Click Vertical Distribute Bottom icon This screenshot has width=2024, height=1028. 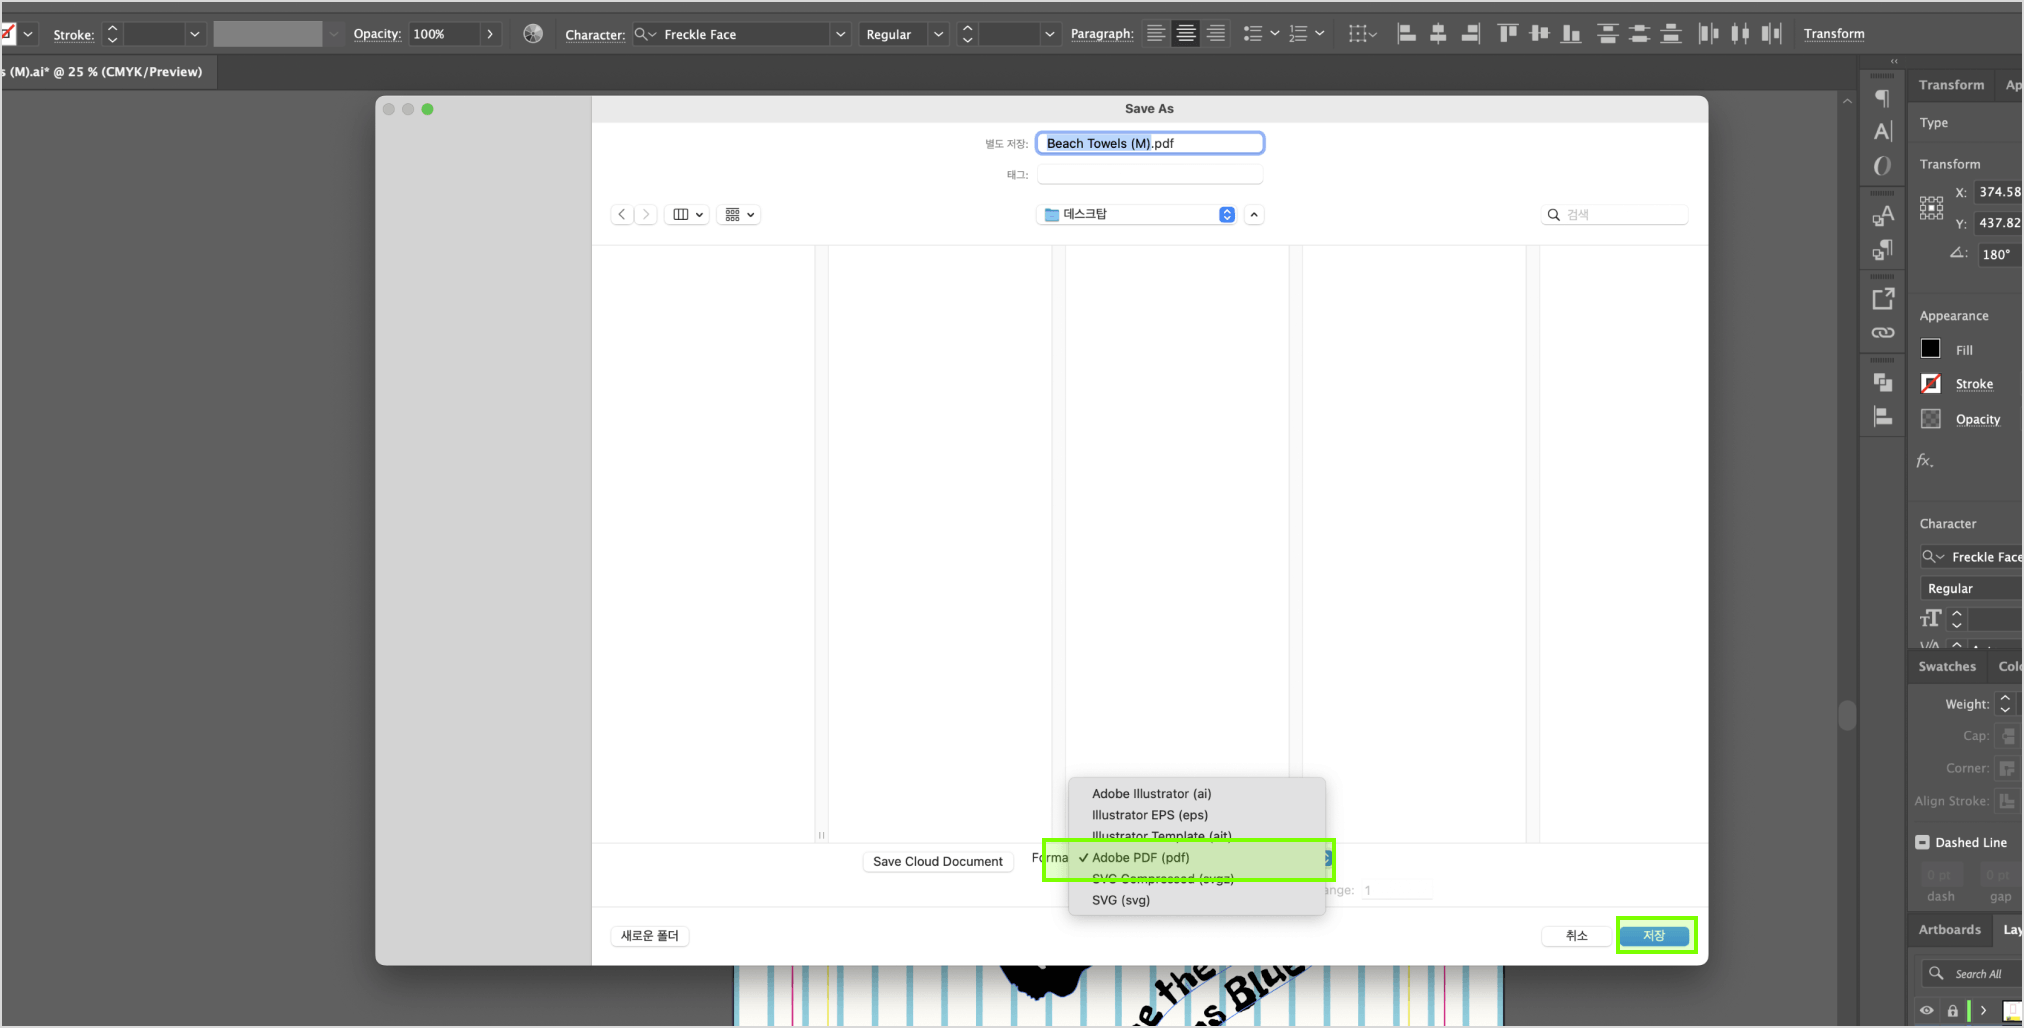point(1671,34)
